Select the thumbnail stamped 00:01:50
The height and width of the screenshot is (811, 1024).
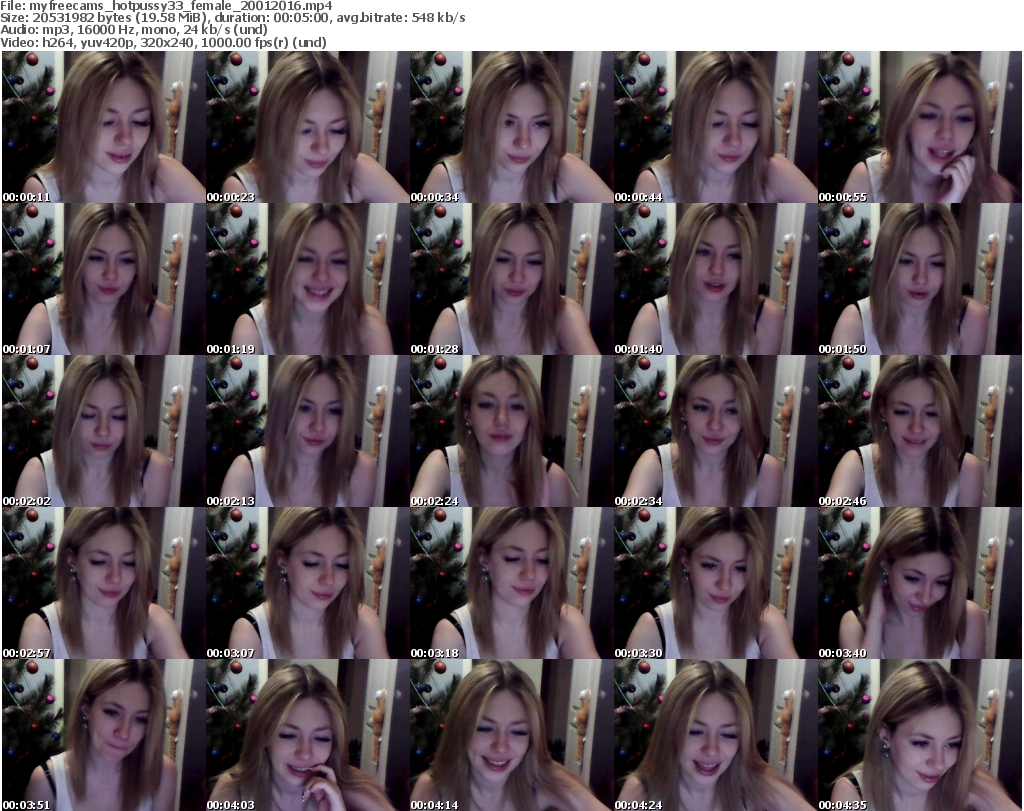point(920,279)
